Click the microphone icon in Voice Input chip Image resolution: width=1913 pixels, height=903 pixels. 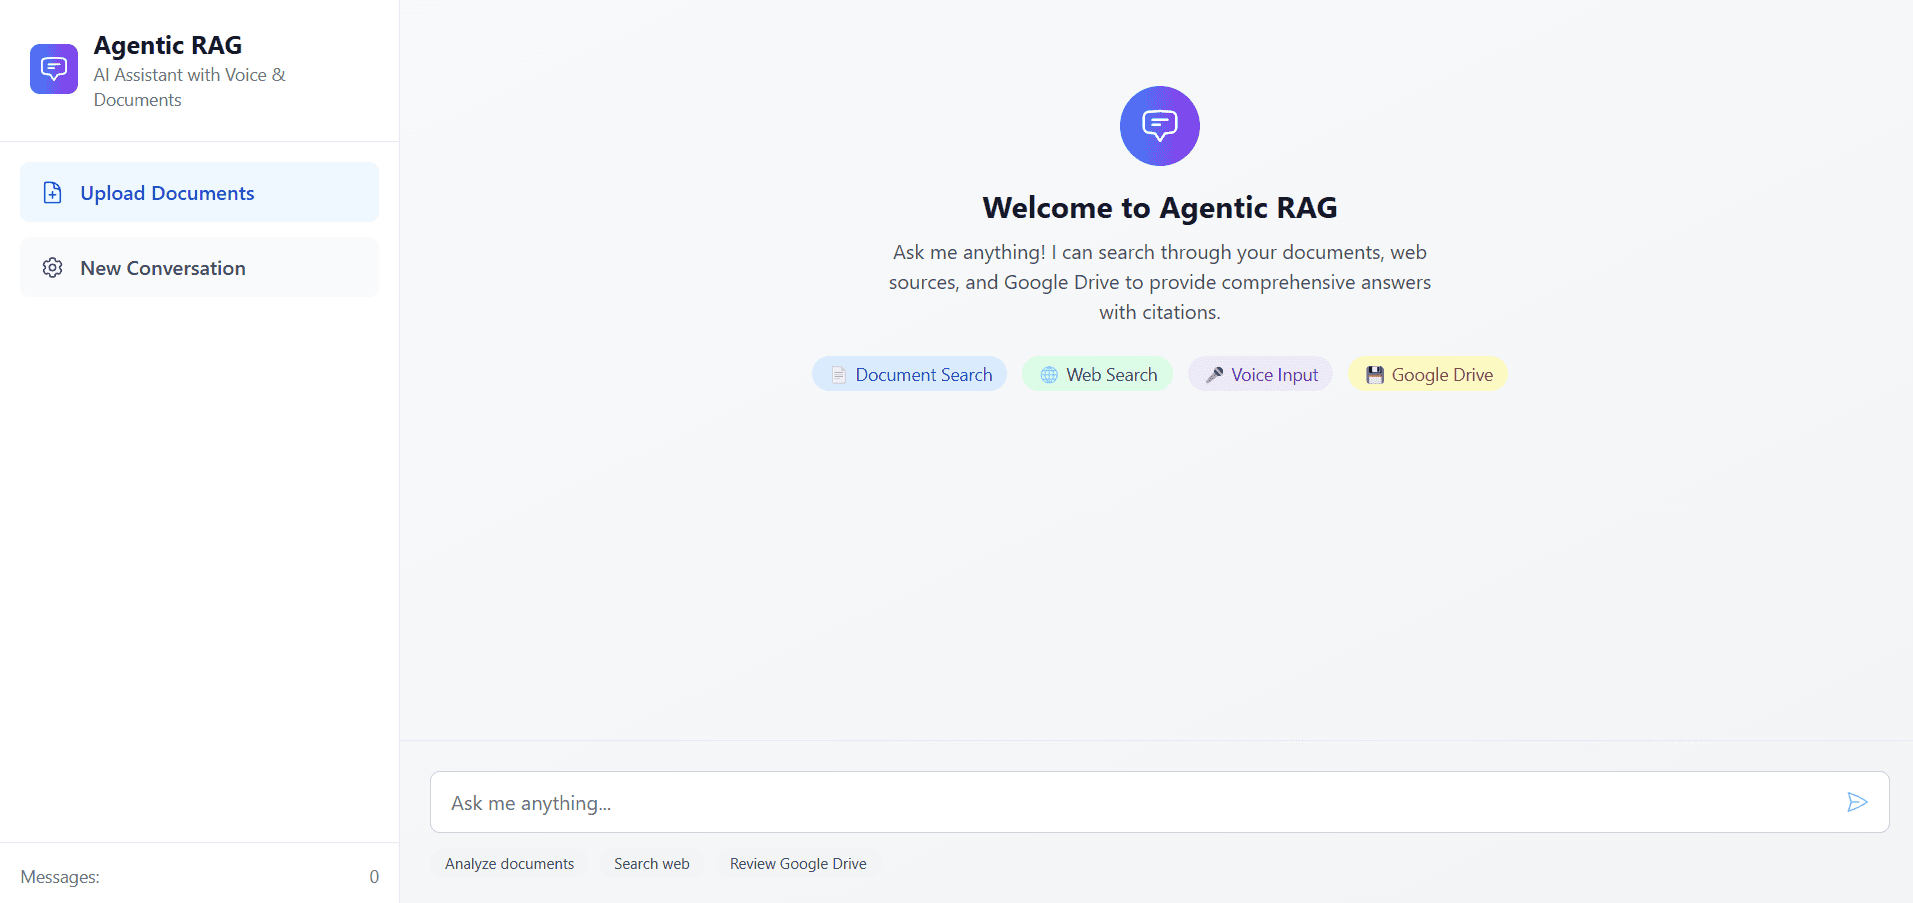1215,375
